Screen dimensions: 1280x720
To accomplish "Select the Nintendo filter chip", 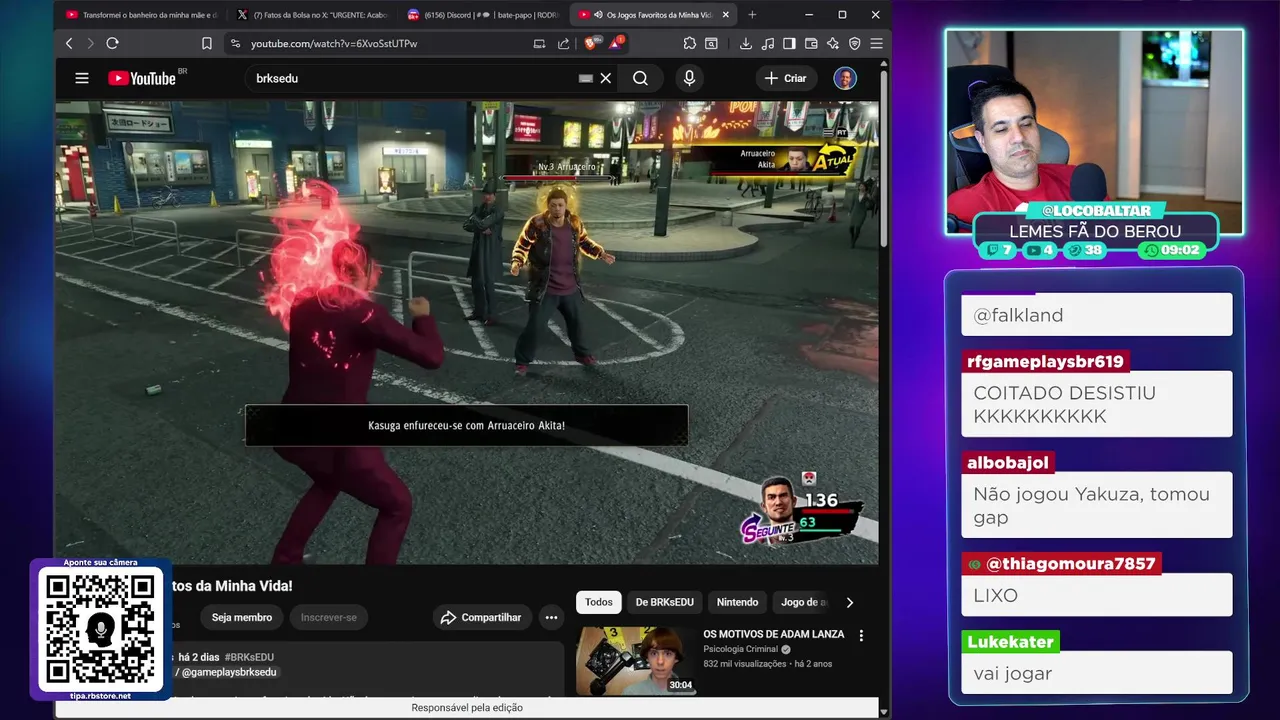I will tap(737, 602).
